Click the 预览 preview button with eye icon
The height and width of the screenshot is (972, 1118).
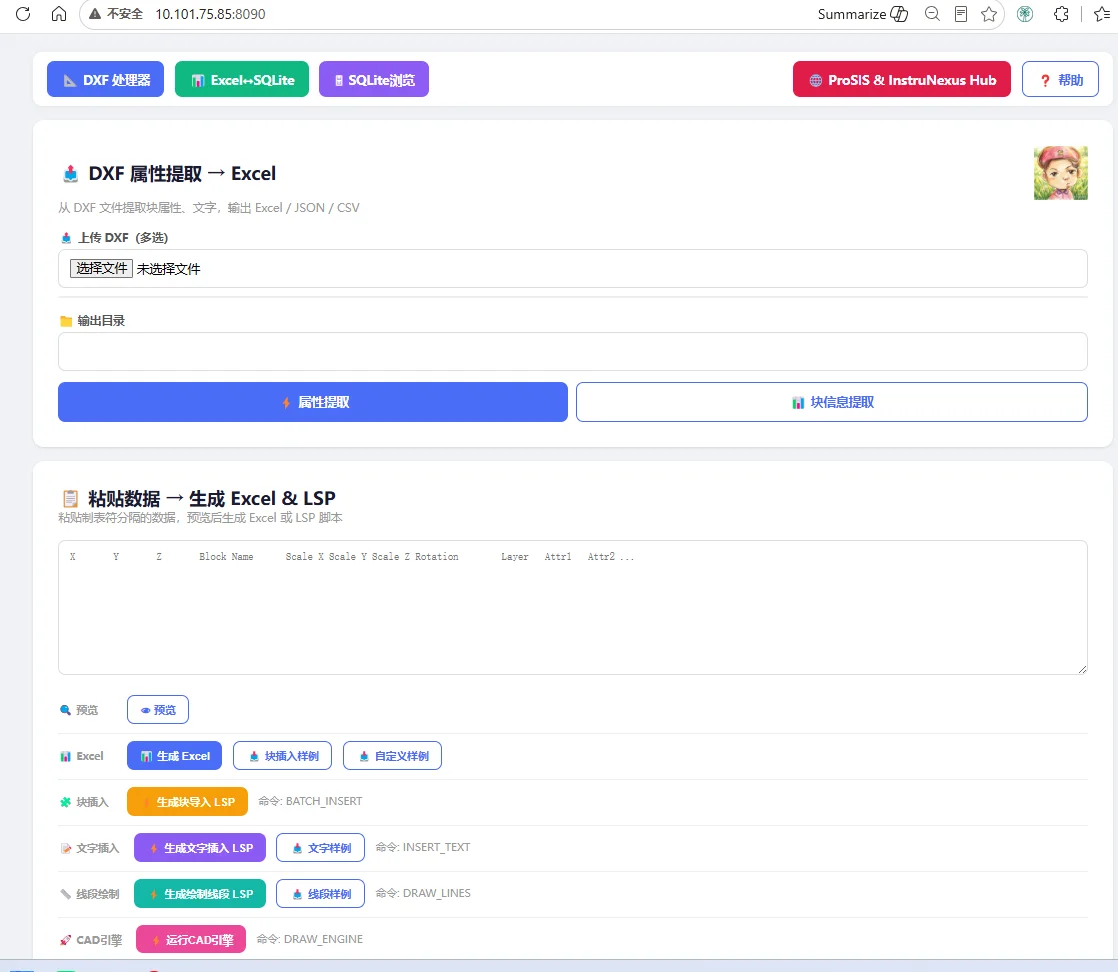coord(158,710)
